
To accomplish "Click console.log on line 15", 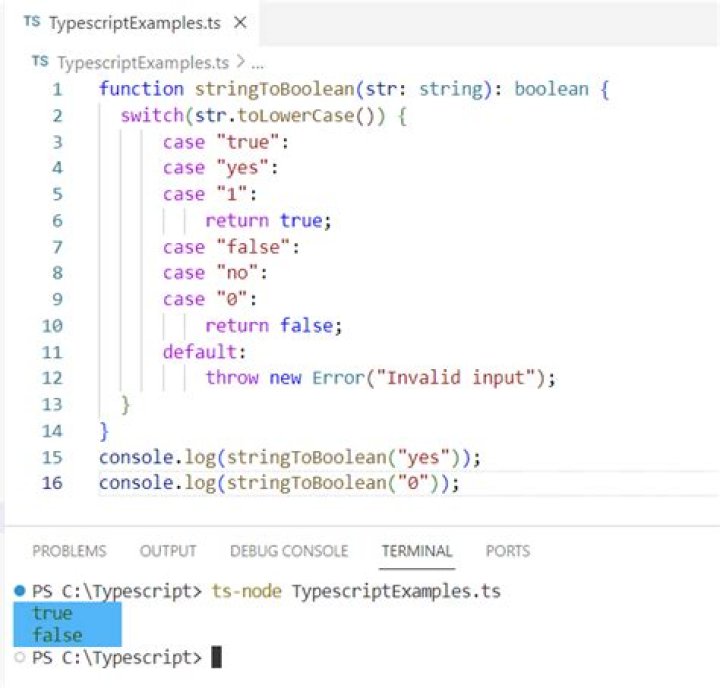I will tap(158, 457).
